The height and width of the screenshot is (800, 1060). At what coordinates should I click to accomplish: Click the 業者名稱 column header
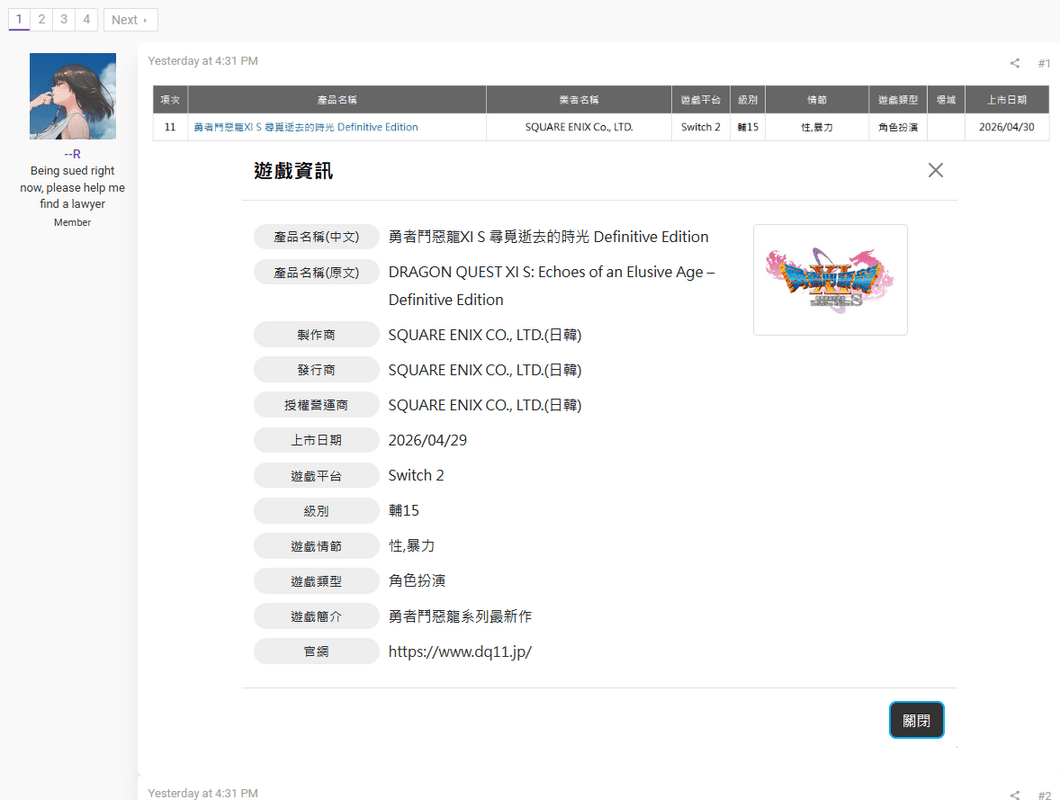[578, 99]
